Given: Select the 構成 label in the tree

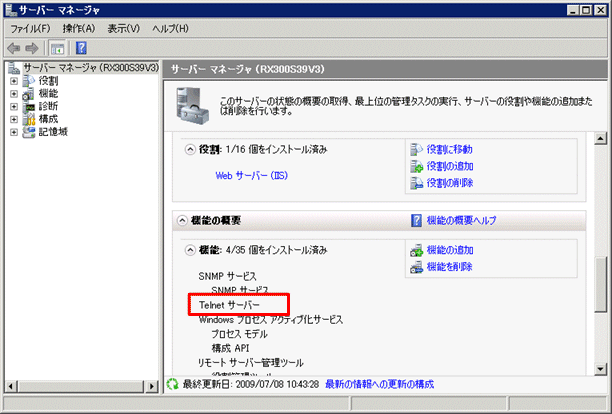Looking at the screenshot, I should (48, 119).
